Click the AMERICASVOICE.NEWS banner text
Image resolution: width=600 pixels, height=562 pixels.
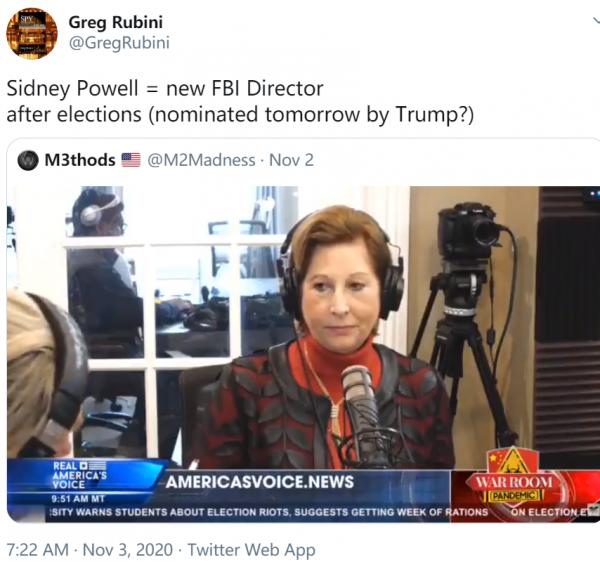(x=260, y=482)
